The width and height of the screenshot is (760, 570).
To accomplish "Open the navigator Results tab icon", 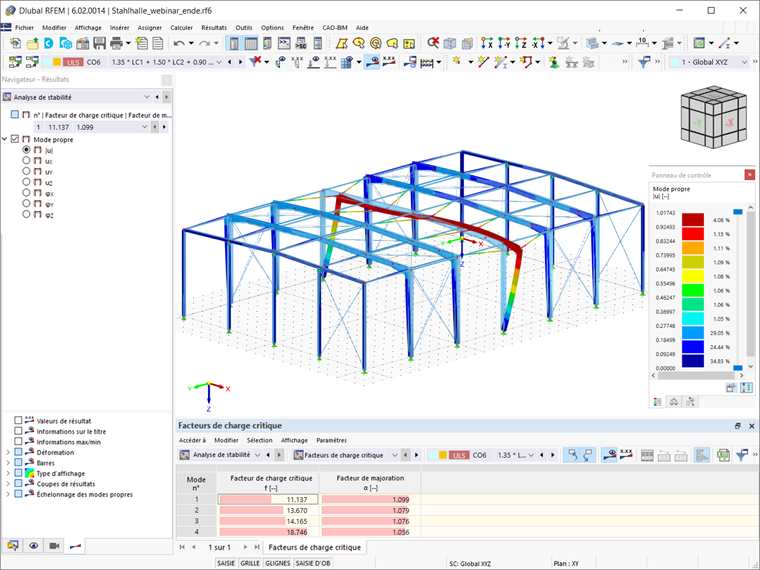I will pyautogui.click(x=76, y=546).
